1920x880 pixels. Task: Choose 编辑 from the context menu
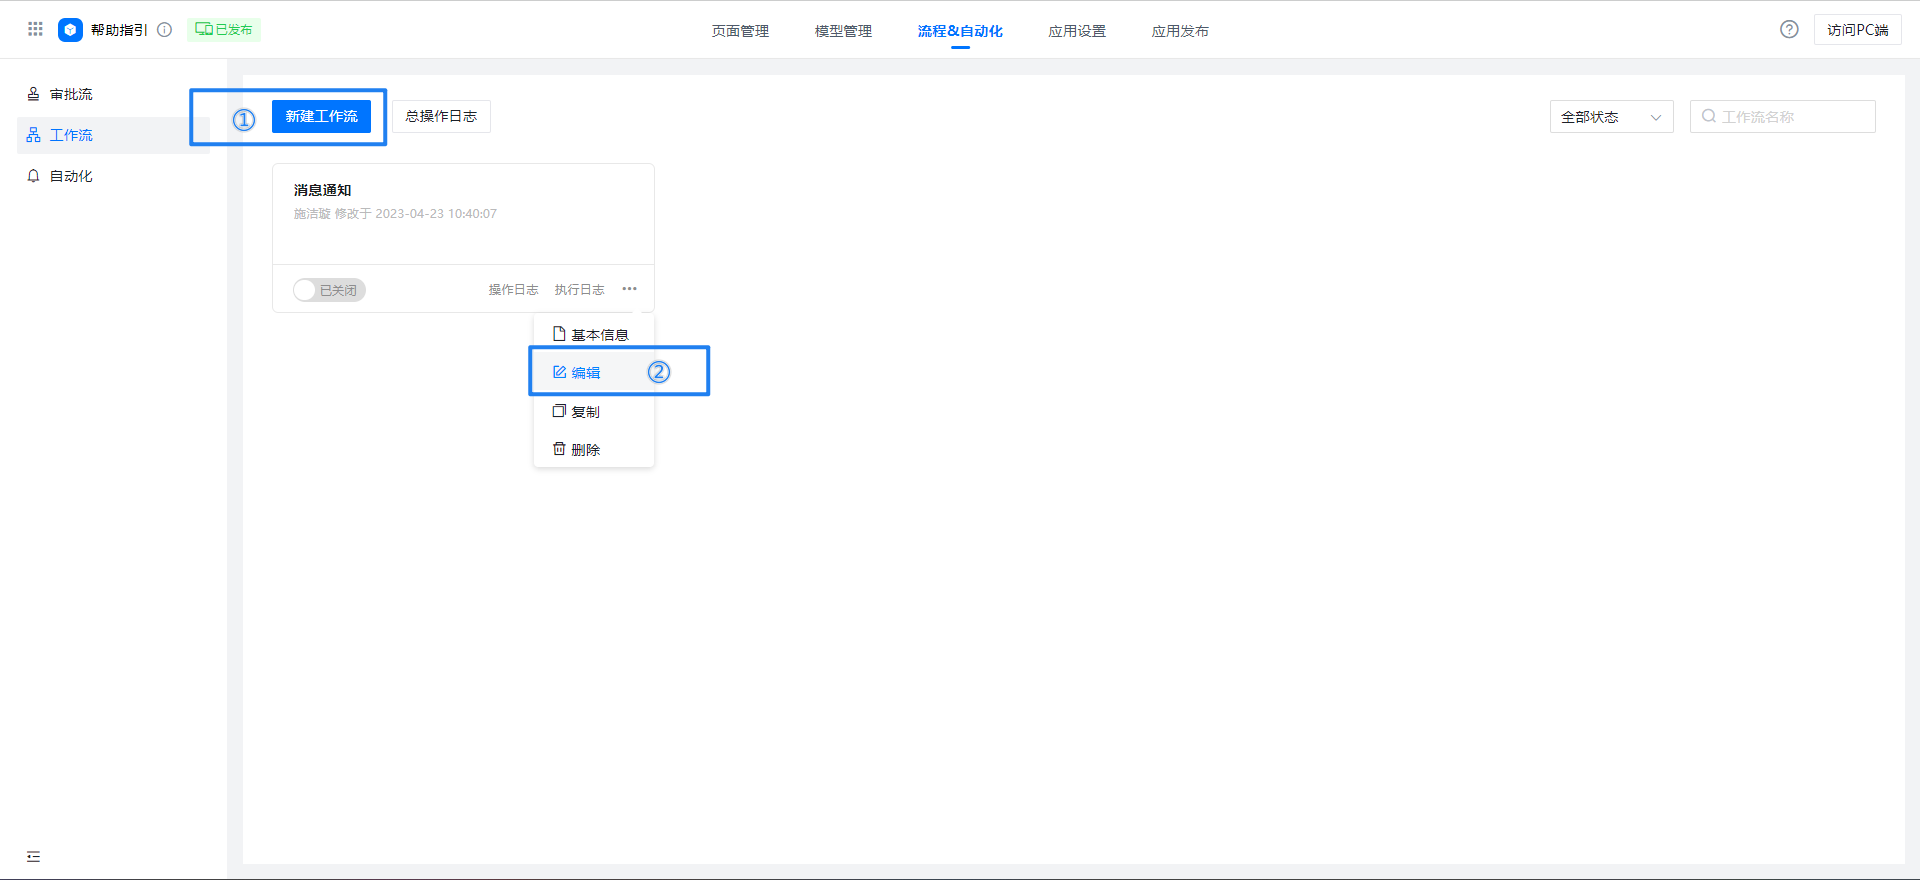pos(593,372)
